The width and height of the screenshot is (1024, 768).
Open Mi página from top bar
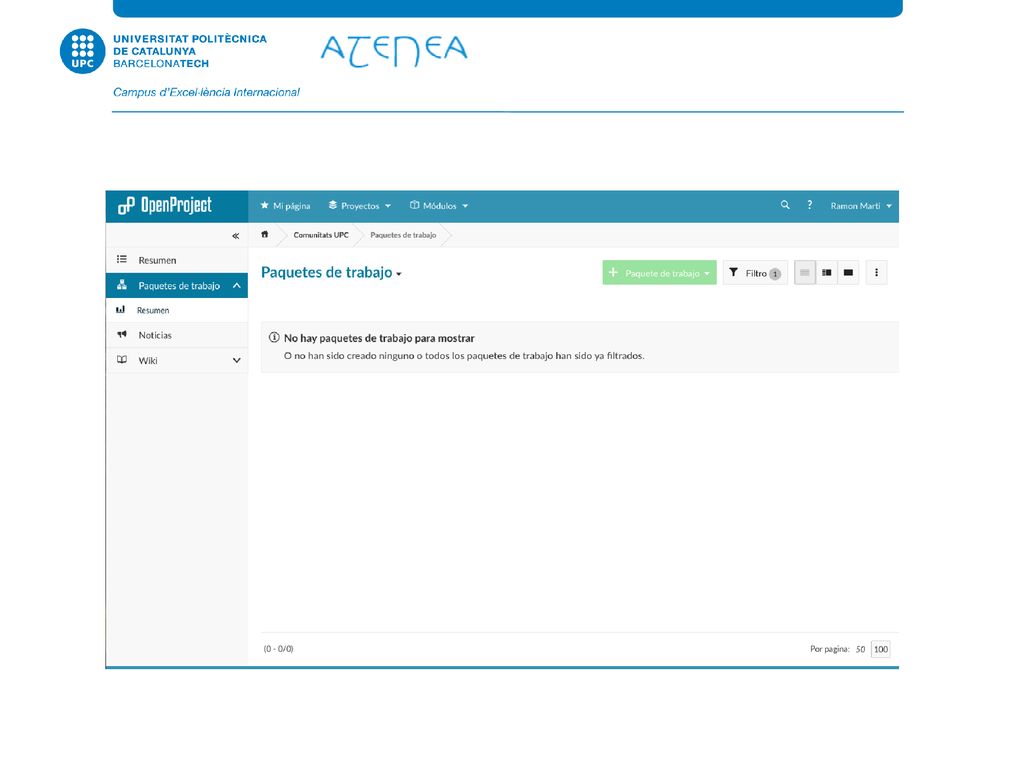285,206
